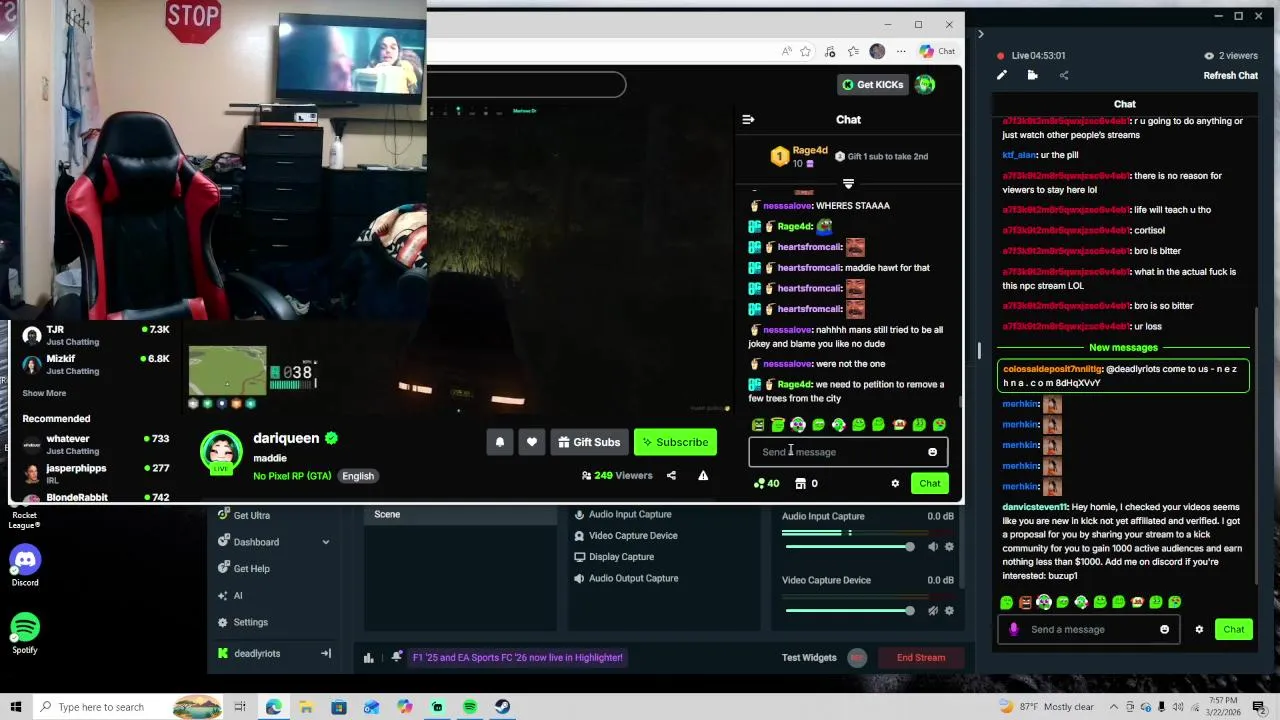This screenshot has width=1280, height=720.
Task: Open Audio Input Capture mixer settings gear
Action: coord(949,547)
